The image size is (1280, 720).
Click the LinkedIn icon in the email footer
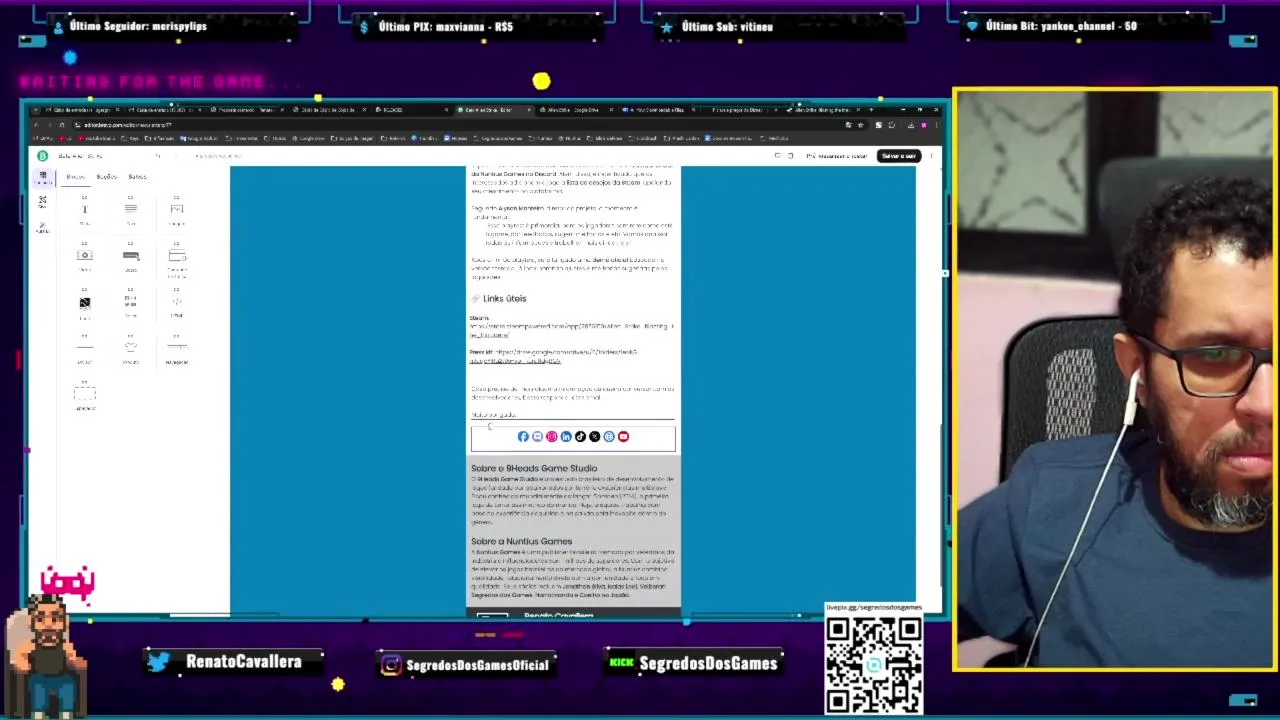[x=566, y=437]
